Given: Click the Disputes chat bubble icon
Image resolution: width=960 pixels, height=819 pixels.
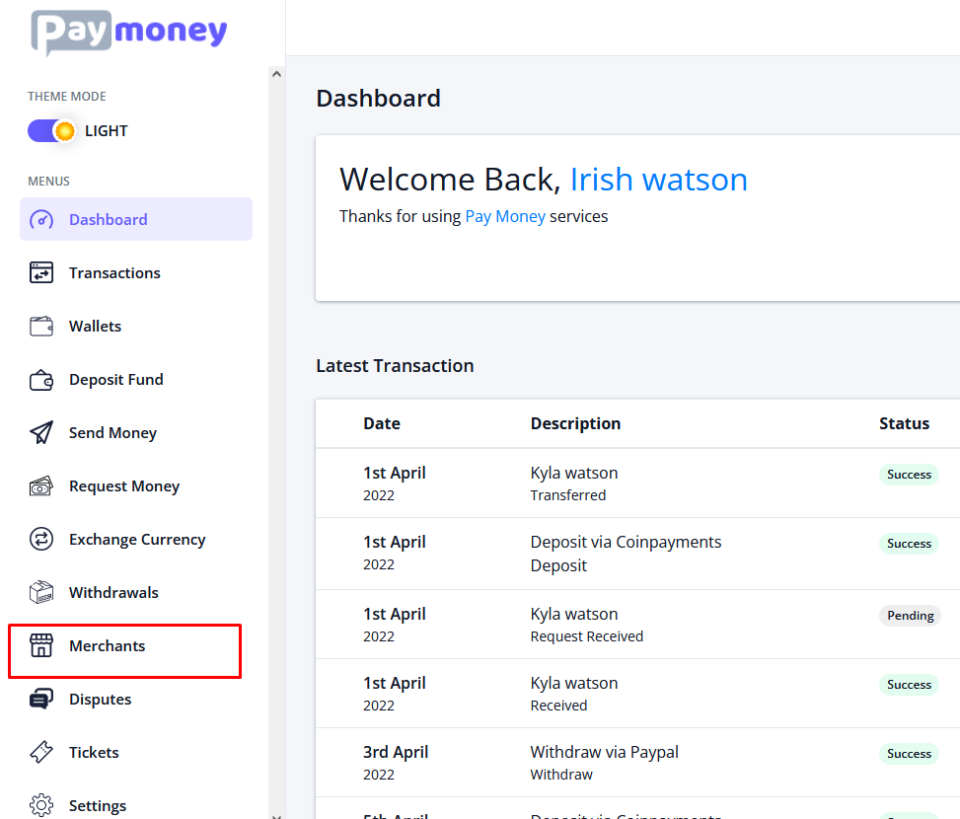Looking at the screenshot, I should coord(41,699).
